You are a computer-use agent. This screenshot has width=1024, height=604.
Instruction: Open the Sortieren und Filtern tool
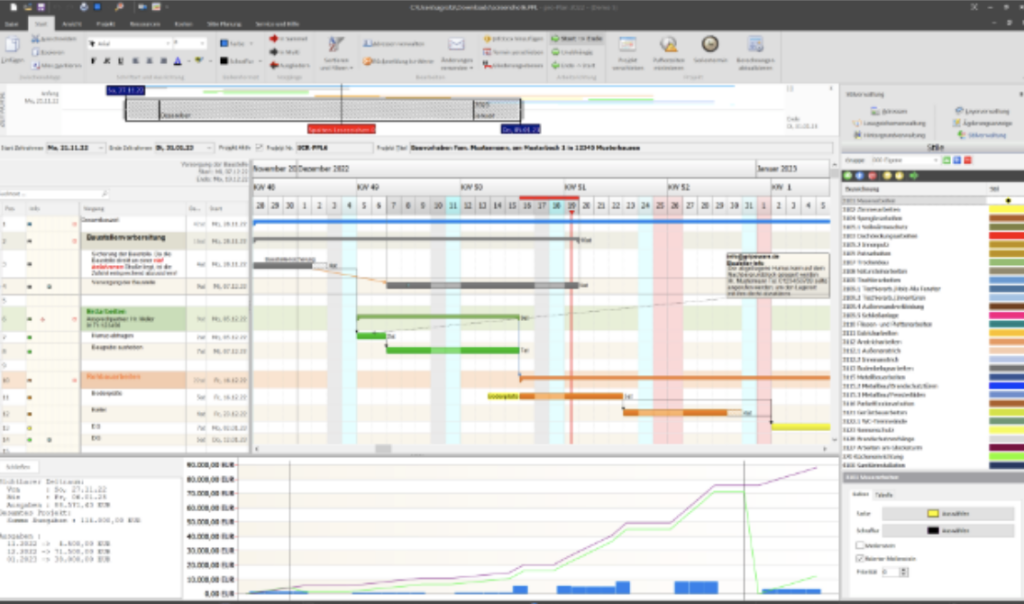pyautogui.click(x=337, y=50)
